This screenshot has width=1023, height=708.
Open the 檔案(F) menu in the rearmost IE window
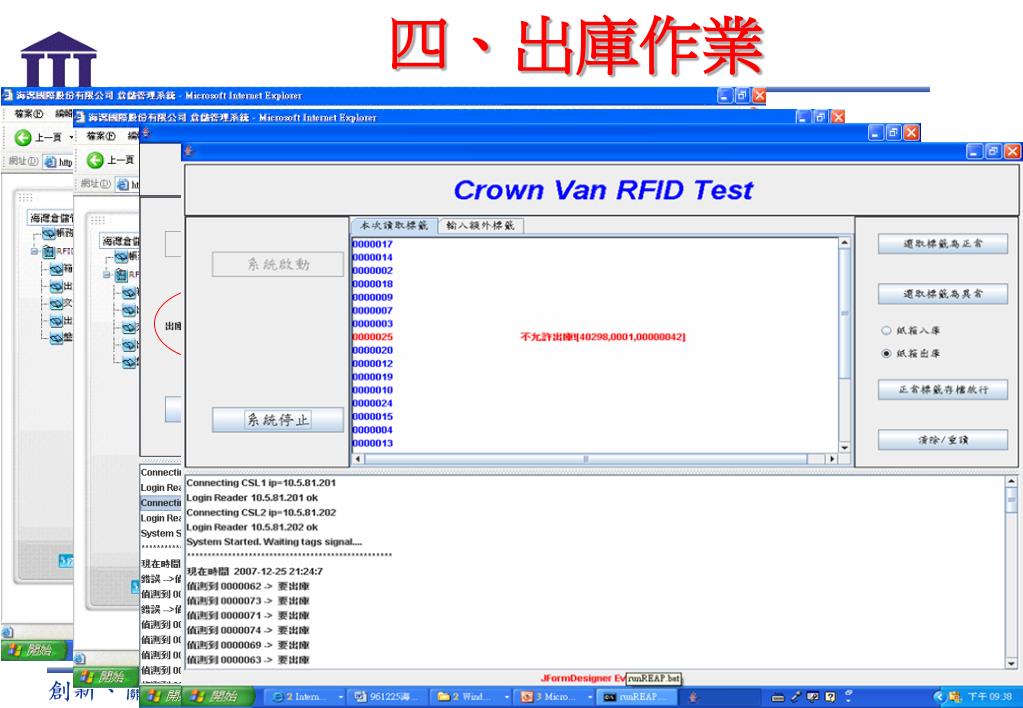29,114
